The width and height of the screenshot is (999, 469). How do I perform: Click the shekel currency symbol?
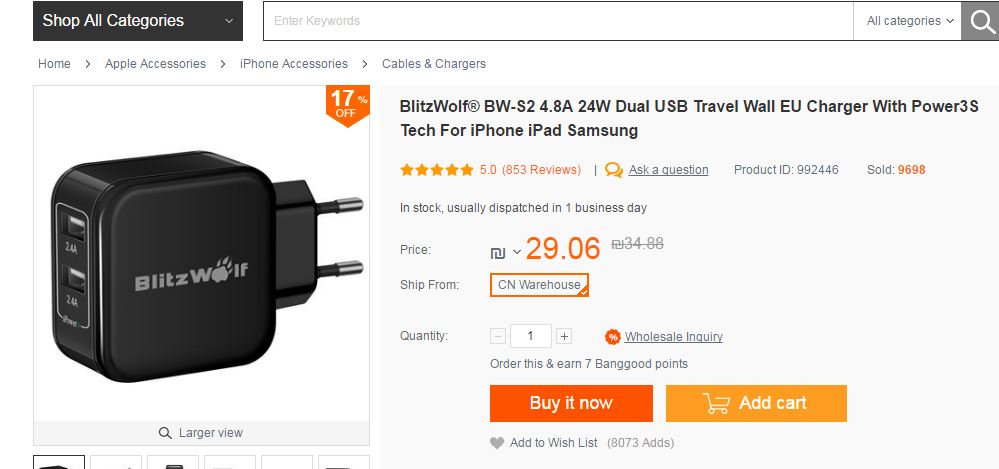498,253
